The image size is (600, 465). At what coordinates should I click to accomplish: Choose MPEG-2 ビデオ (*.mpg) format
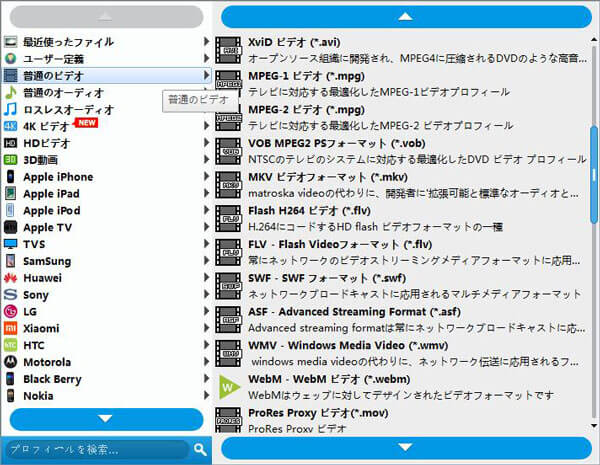[401, 117]
